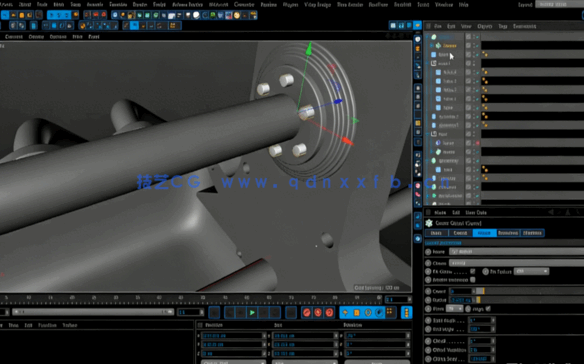Screen dimensions: 584x364
Task: Collapse the first null group in Object Manager
Action: point(427,63)
